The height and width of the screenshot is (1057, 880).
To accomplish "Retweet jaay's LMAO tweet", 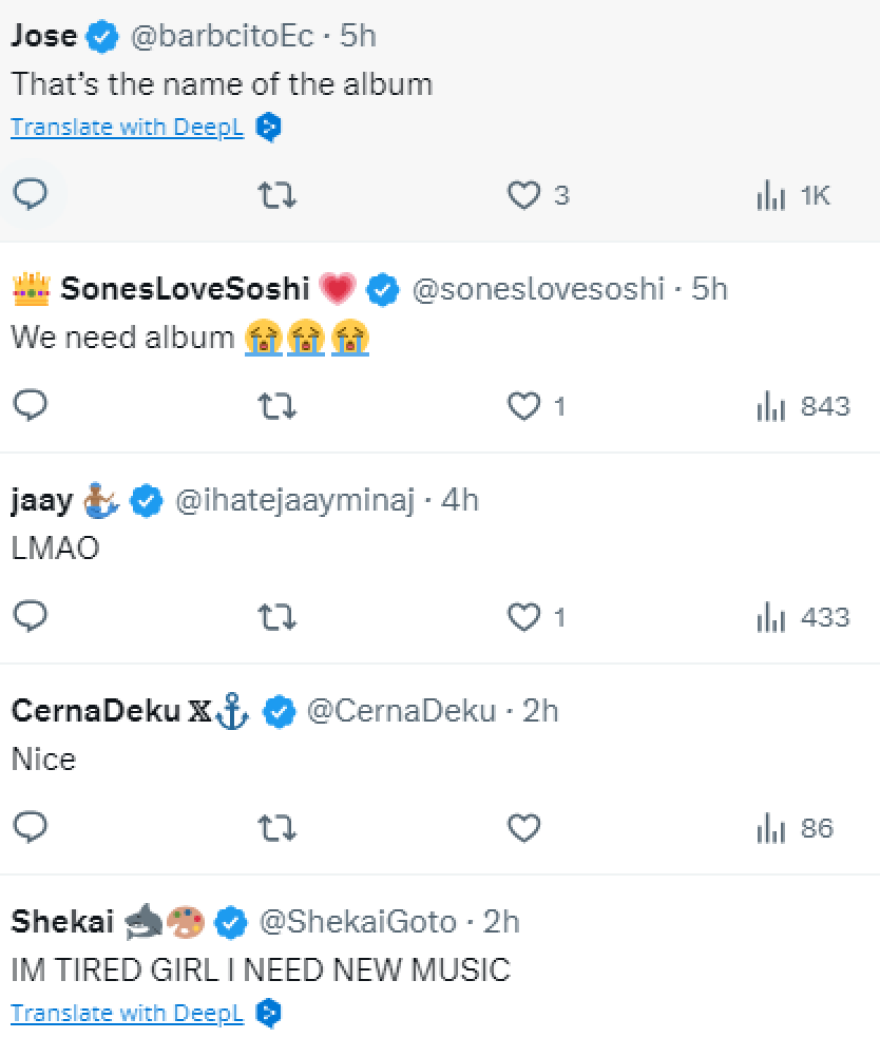I will tap(277, 617).
